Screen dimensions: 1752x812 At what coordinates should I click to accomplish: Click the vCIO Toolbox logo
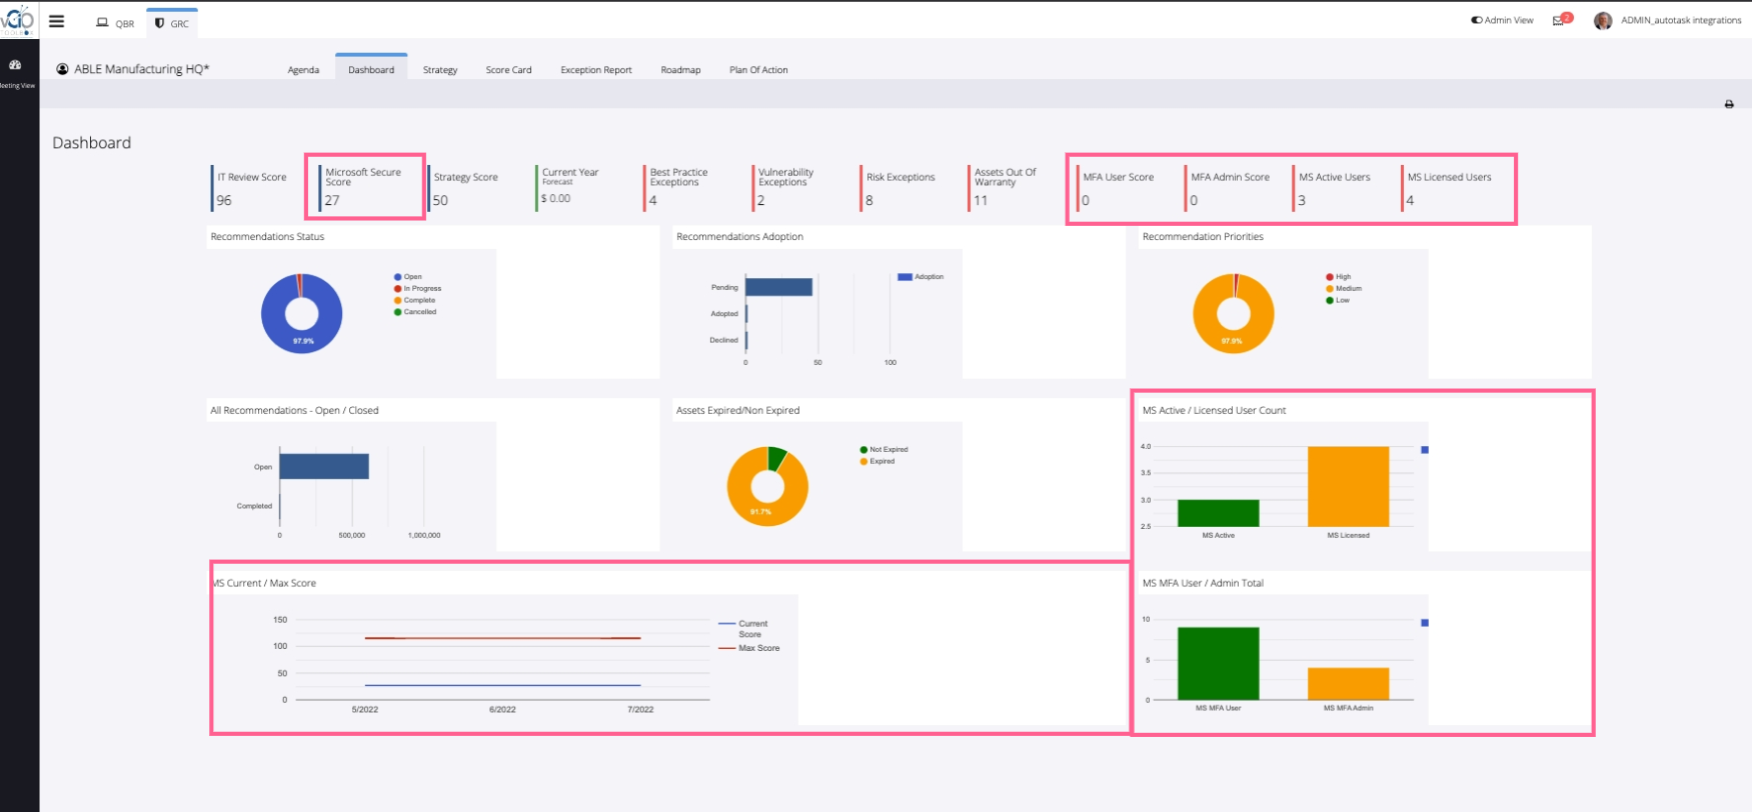(x=19, y=20)
